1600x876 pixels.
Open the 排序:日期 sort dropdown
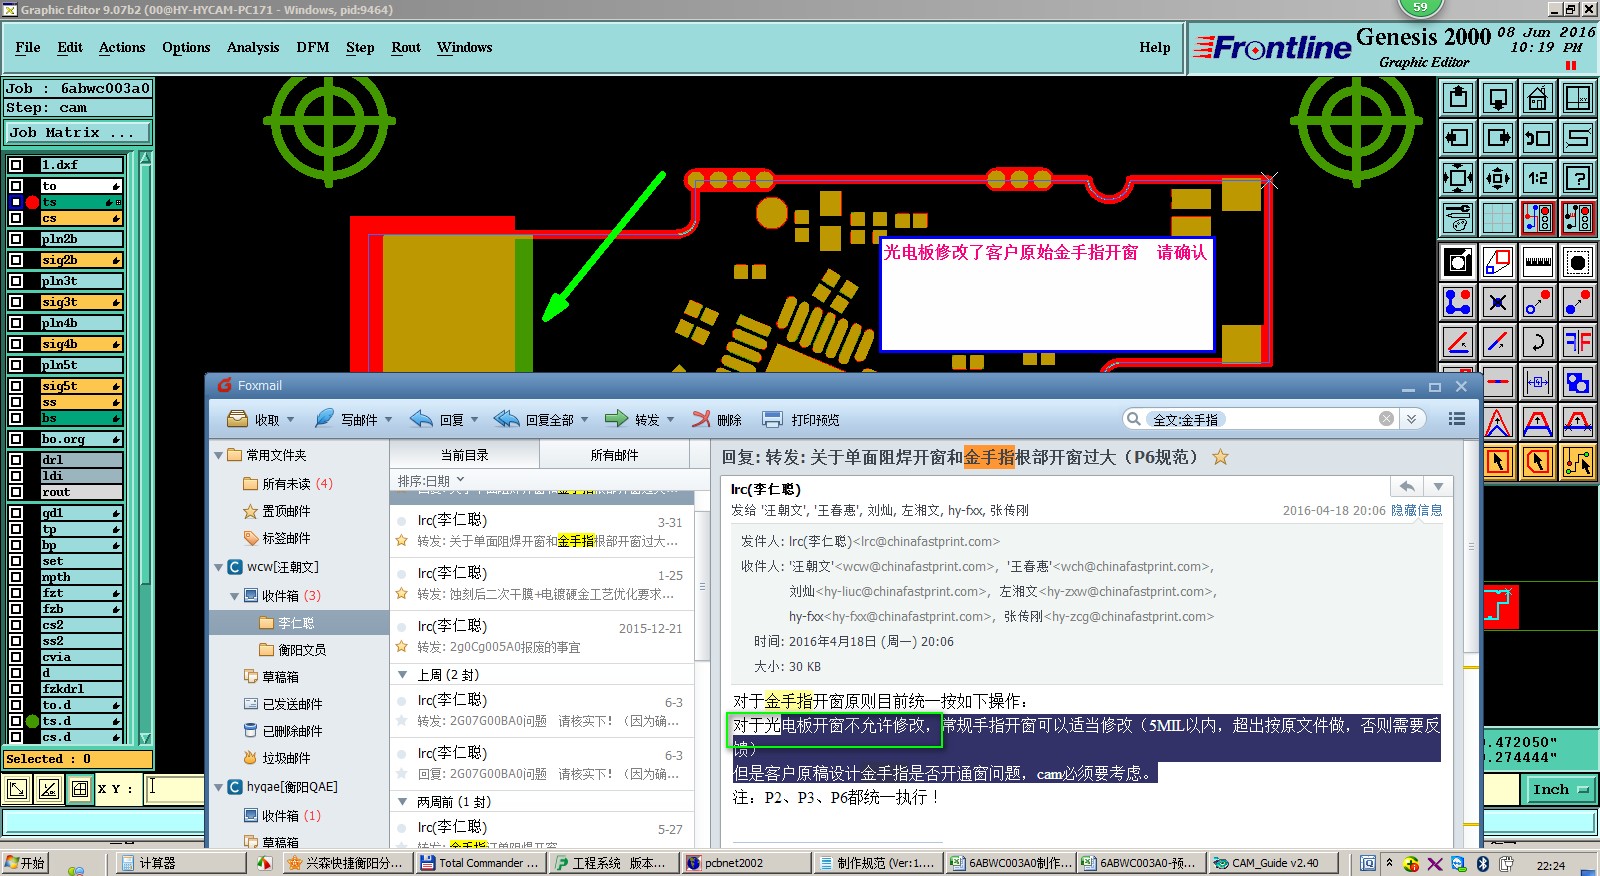(x=431, y=481)
